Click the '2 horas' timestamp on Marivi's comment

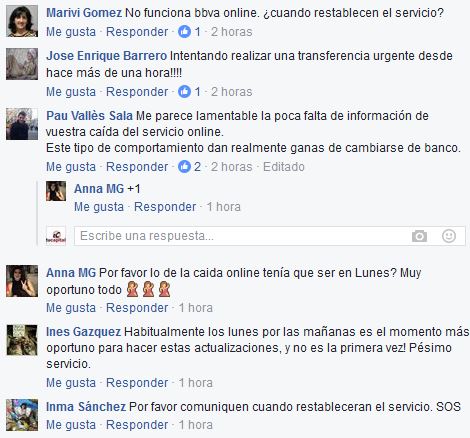[232, 32]
